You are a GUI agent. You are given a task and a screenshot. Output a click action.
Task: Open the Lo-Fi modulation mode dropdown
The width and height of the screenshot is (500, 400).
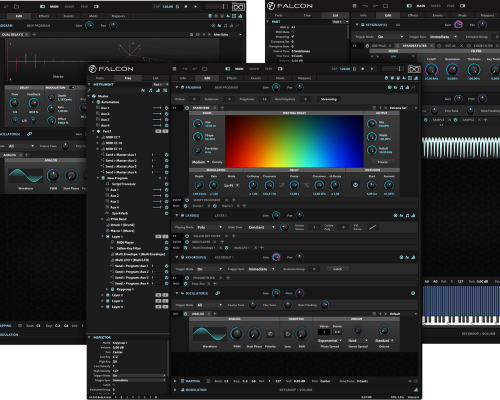pyautogui.click(x=231, y=185)
